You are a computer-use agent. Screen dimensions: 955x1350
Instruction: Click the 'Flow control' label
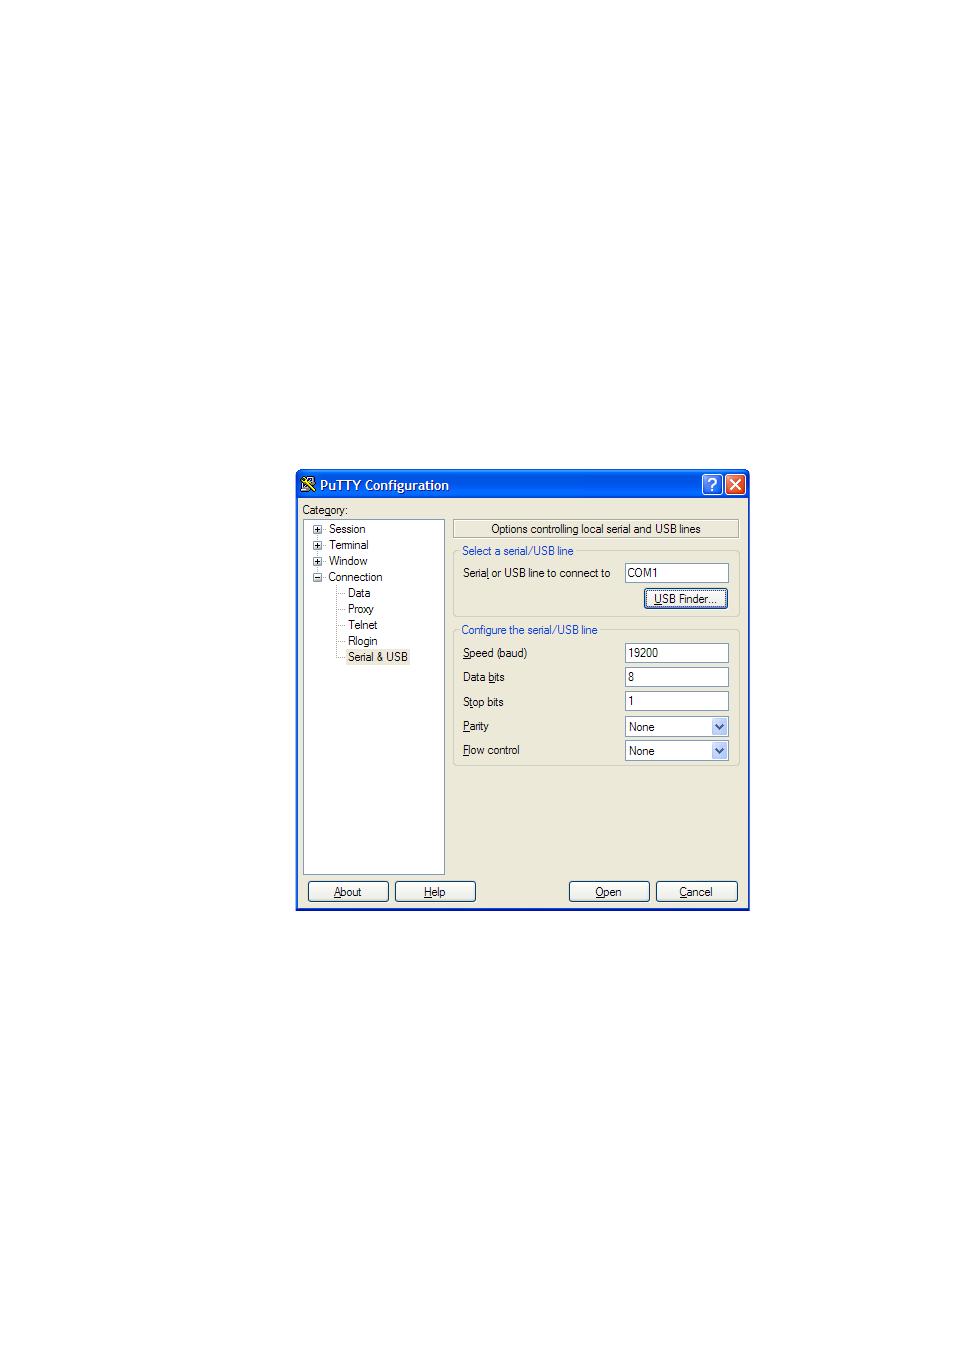tap(491, 751)
